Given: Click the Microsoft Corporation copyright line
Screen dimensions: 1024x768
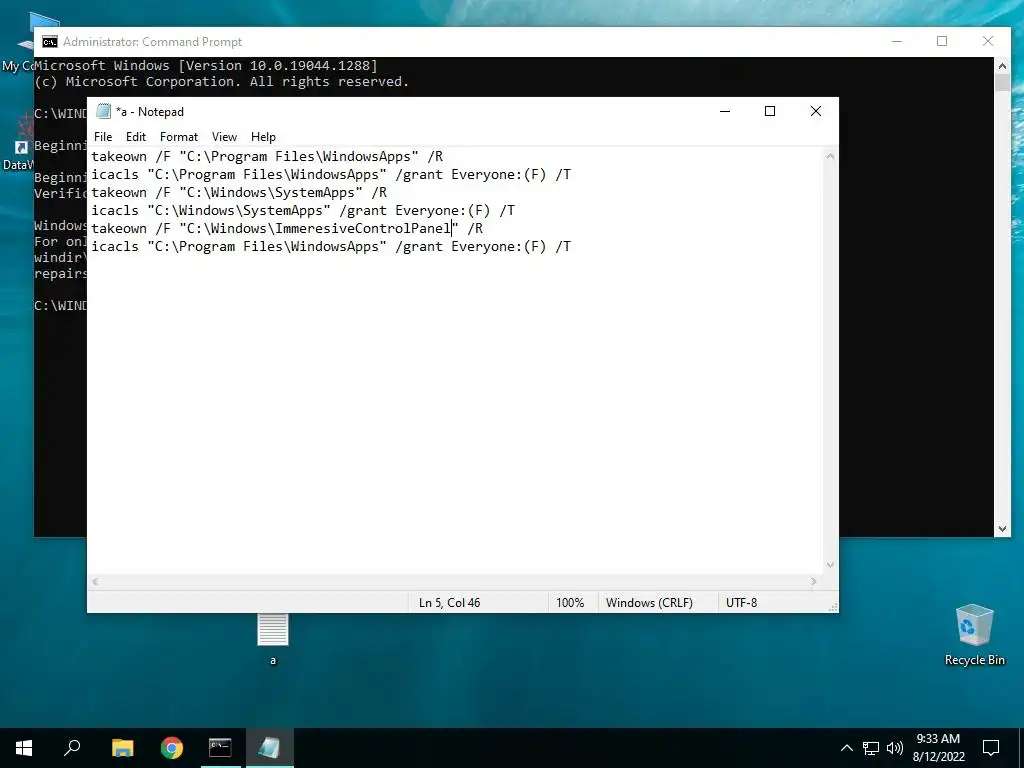Looking at the screenshot, I should pyautogui.click(x=221, y=82).
